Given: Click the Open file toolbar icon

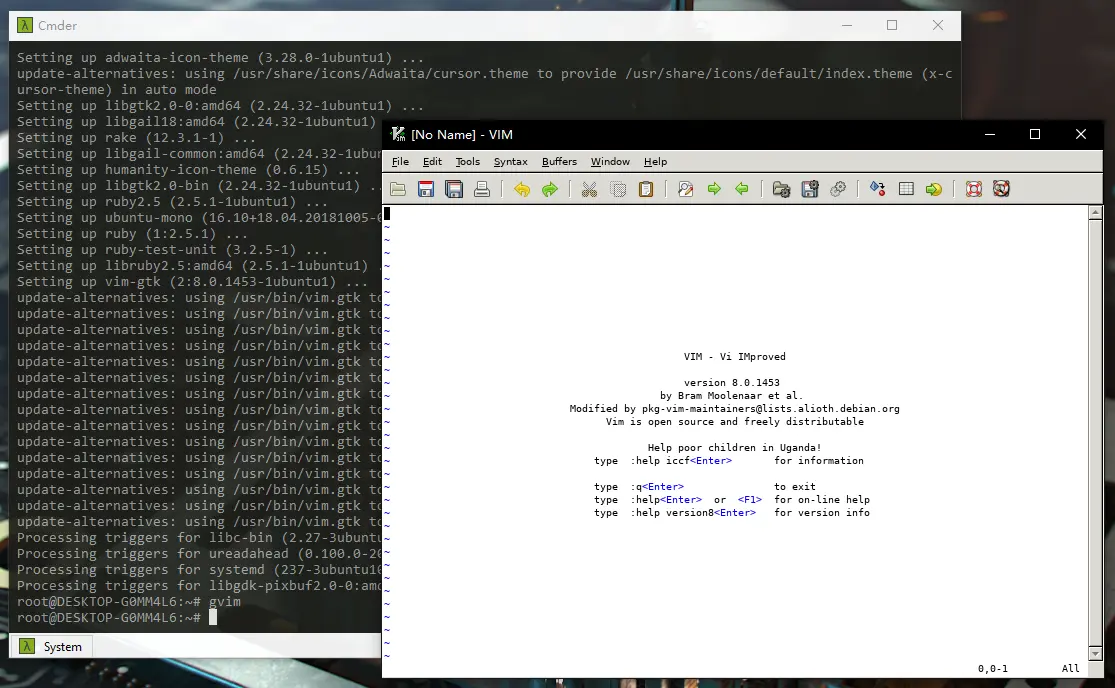Looking at the screenshot, I should pyautogui.click(x=398, y=189).
